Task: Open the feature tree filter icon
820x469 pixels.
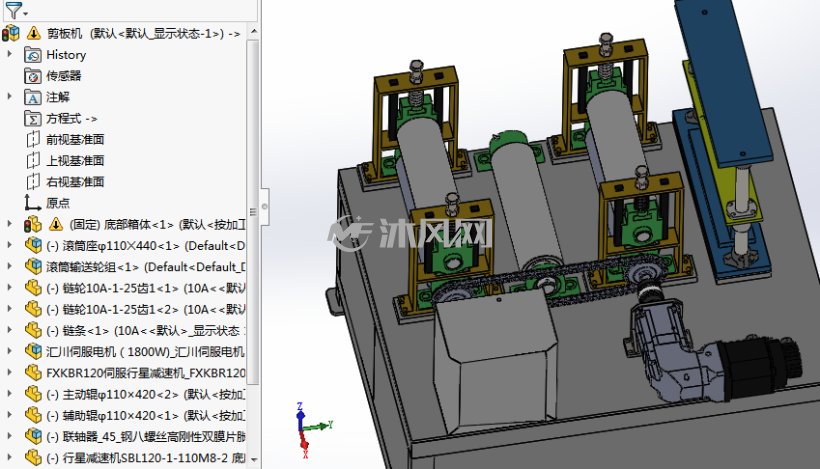Action: [x=13, y=9]
